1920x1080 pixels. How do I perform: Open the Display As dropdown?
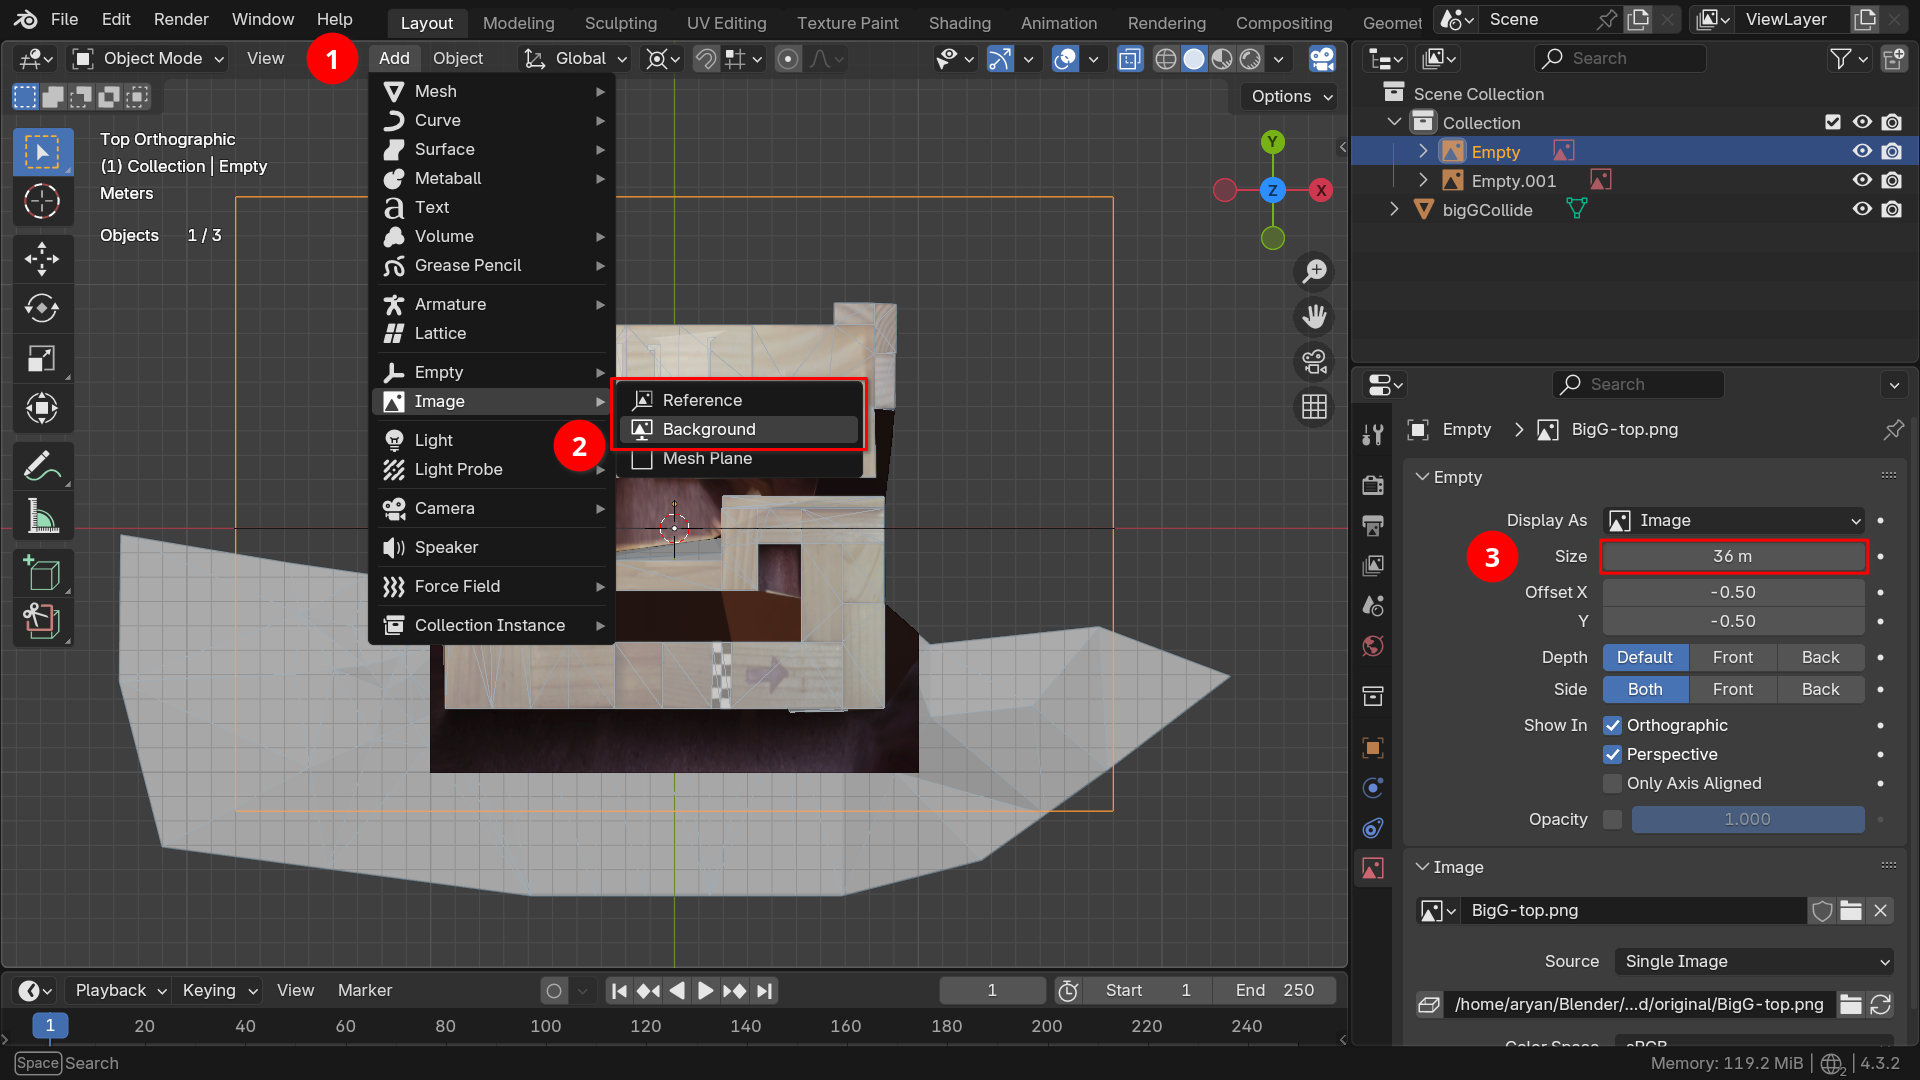click(x=1733, y=521)
